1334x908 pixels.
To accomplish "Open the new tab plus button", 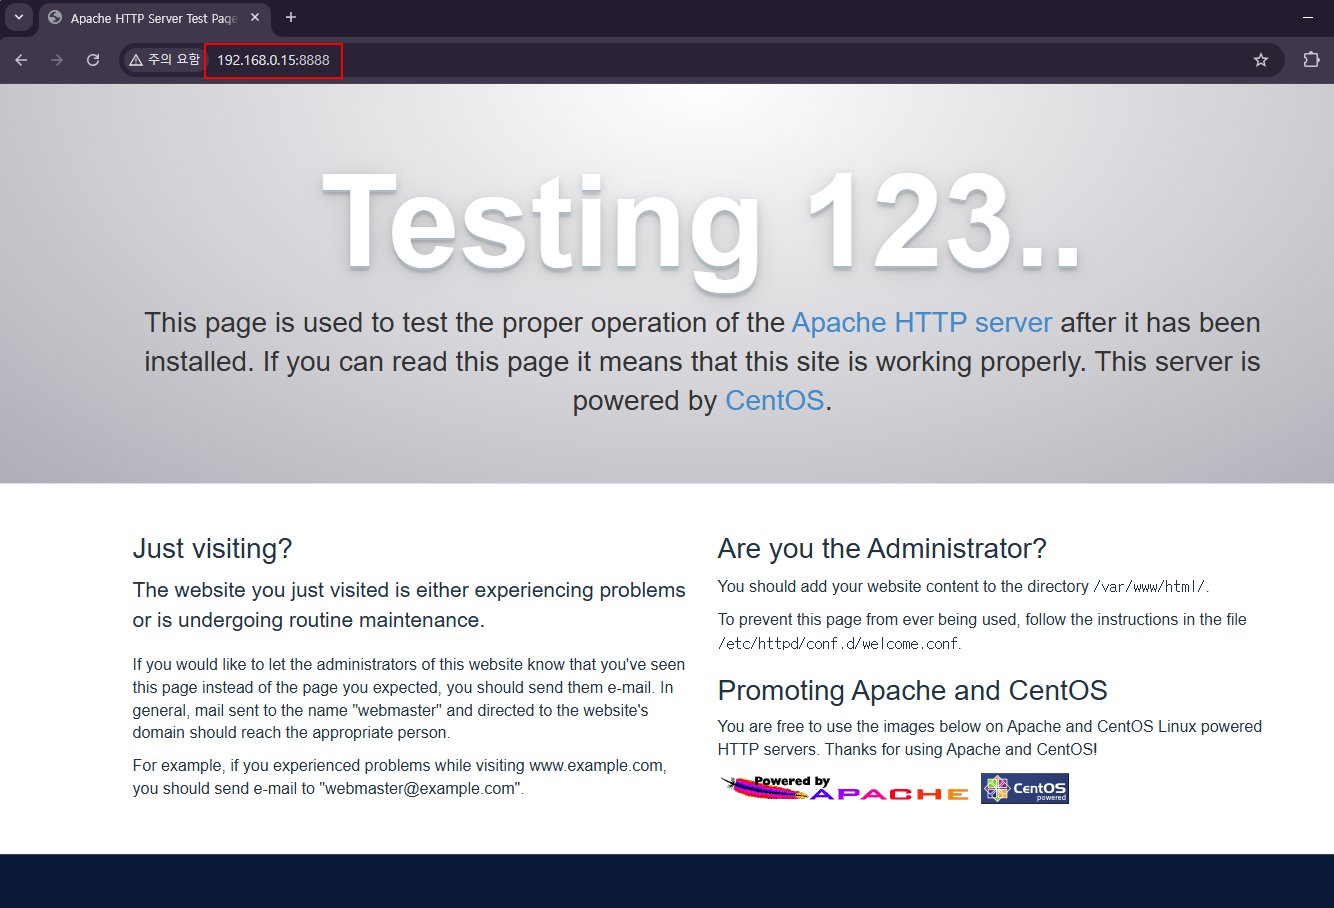I will point(291,17).
